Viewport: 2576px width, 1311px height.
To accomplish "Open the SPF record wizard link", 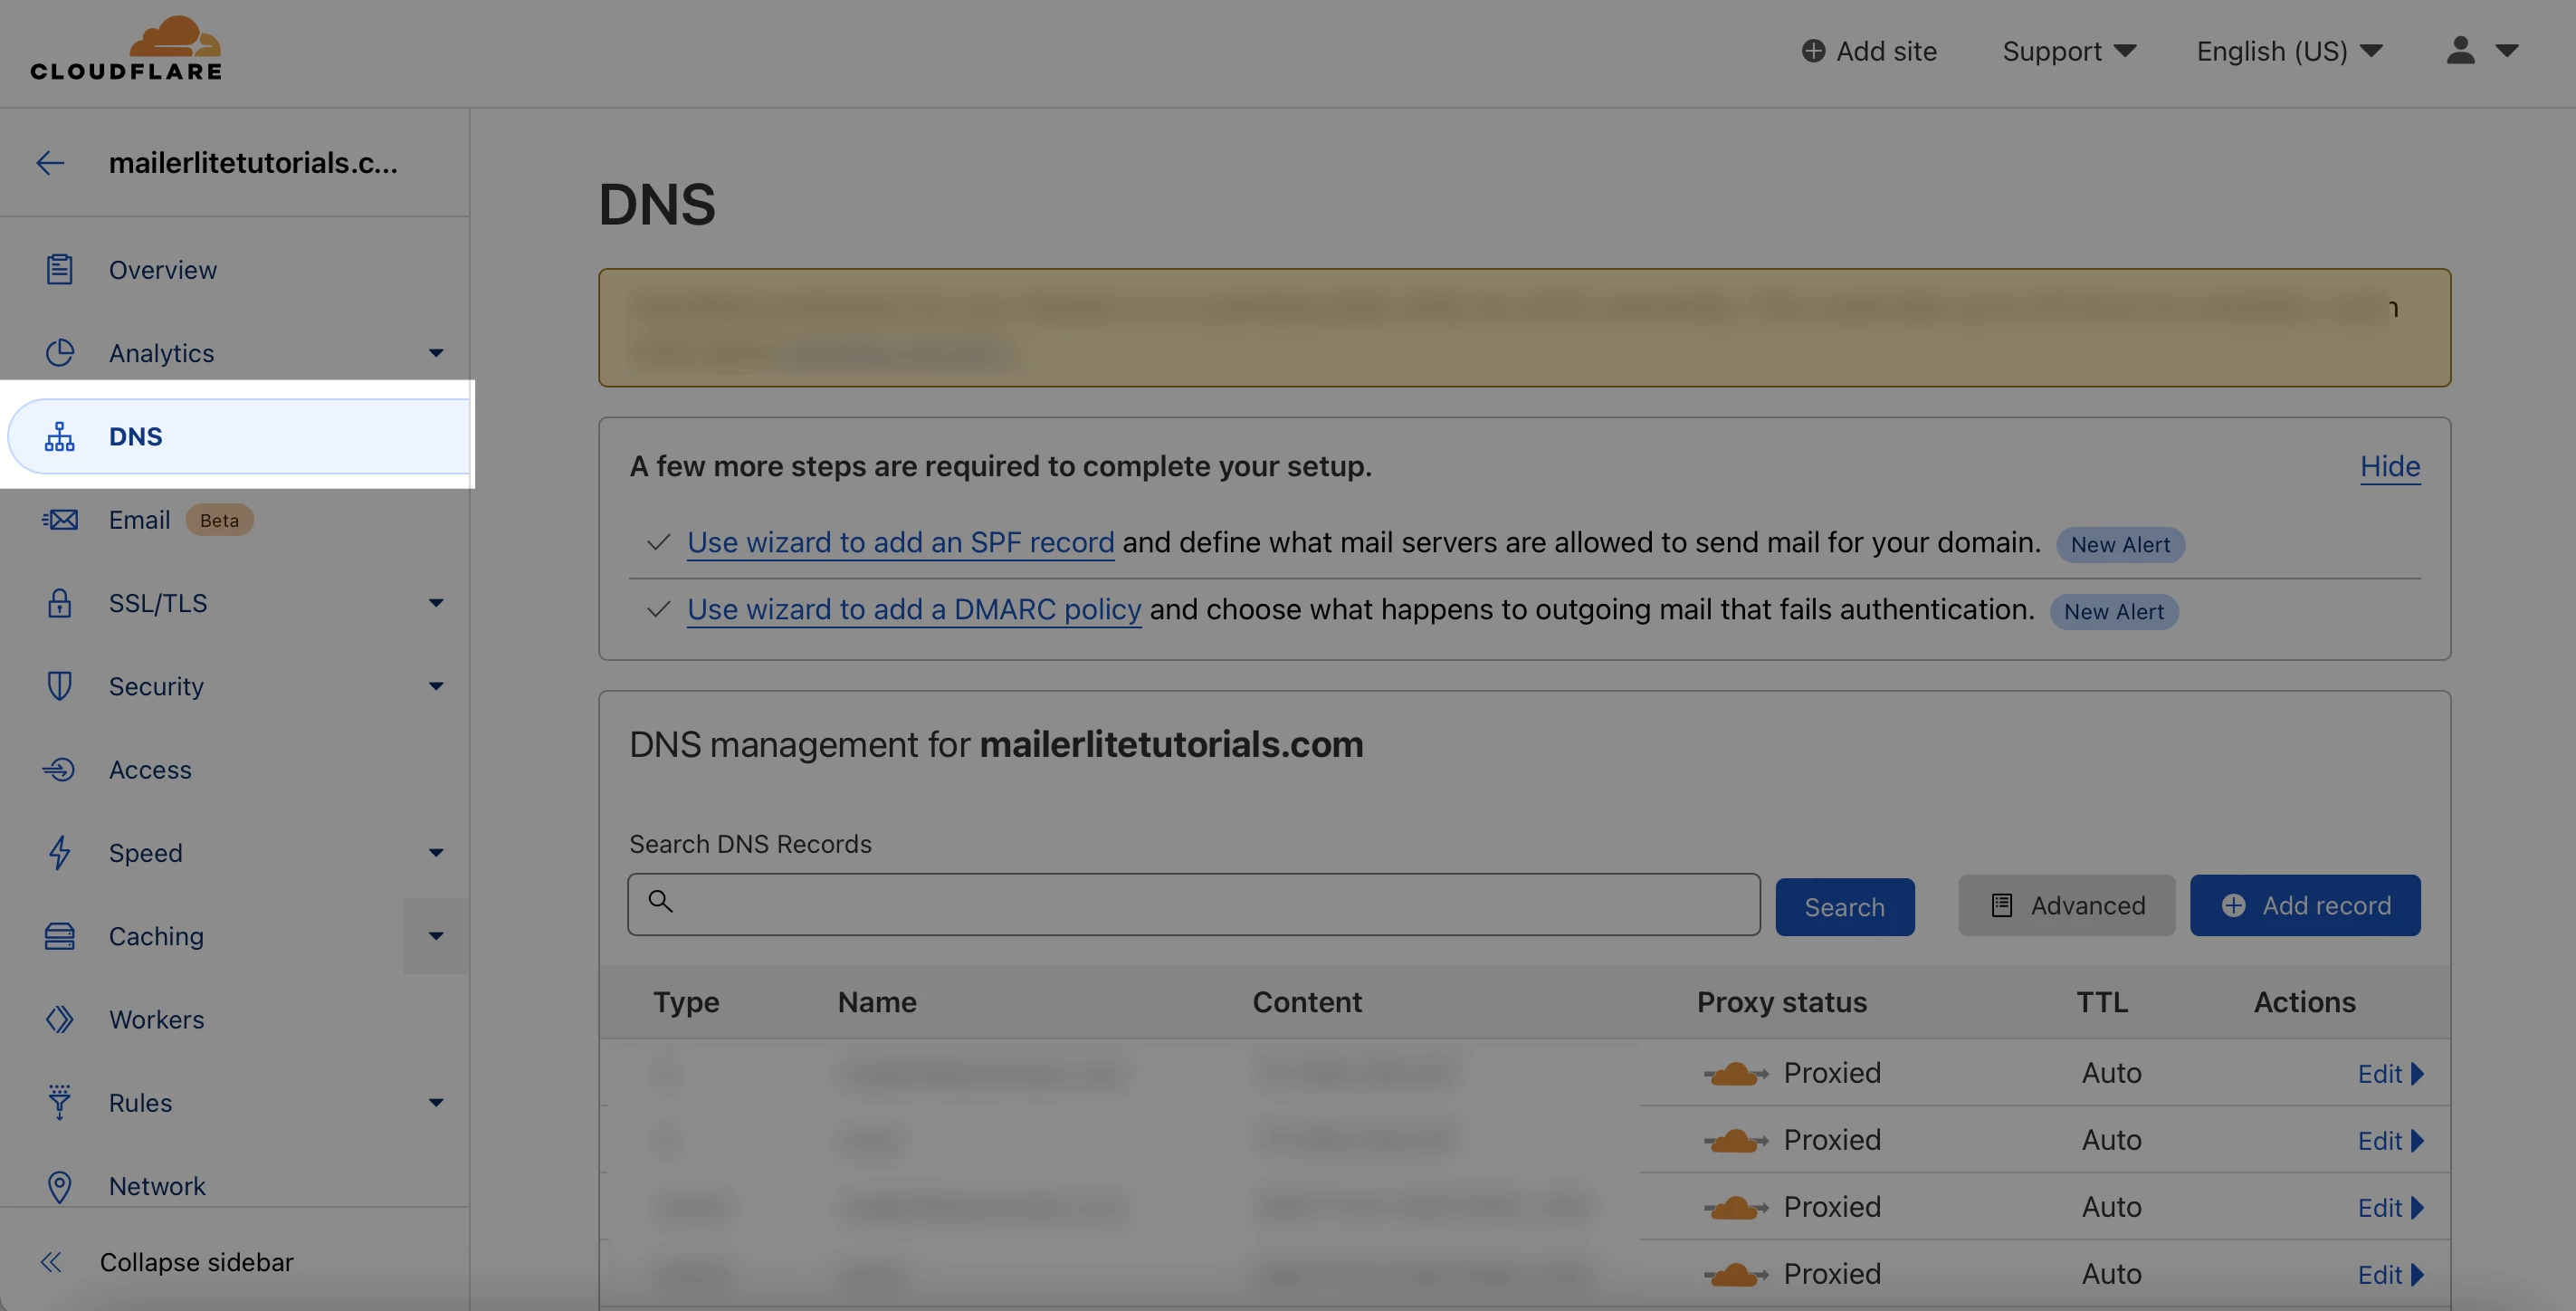I will pyautogui.click(x=900, y=543).
